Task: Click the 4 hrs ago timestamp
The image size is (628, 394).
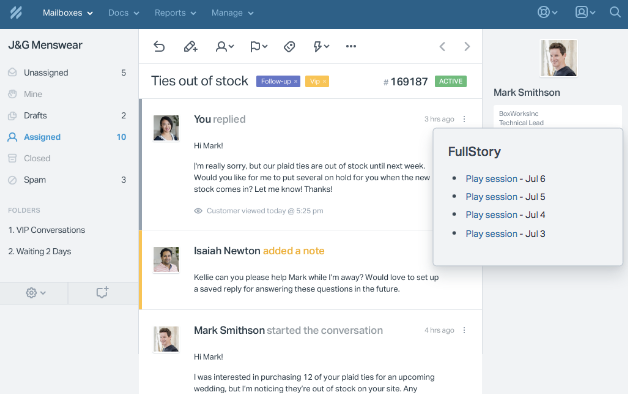Action: [x=439, y=330]
